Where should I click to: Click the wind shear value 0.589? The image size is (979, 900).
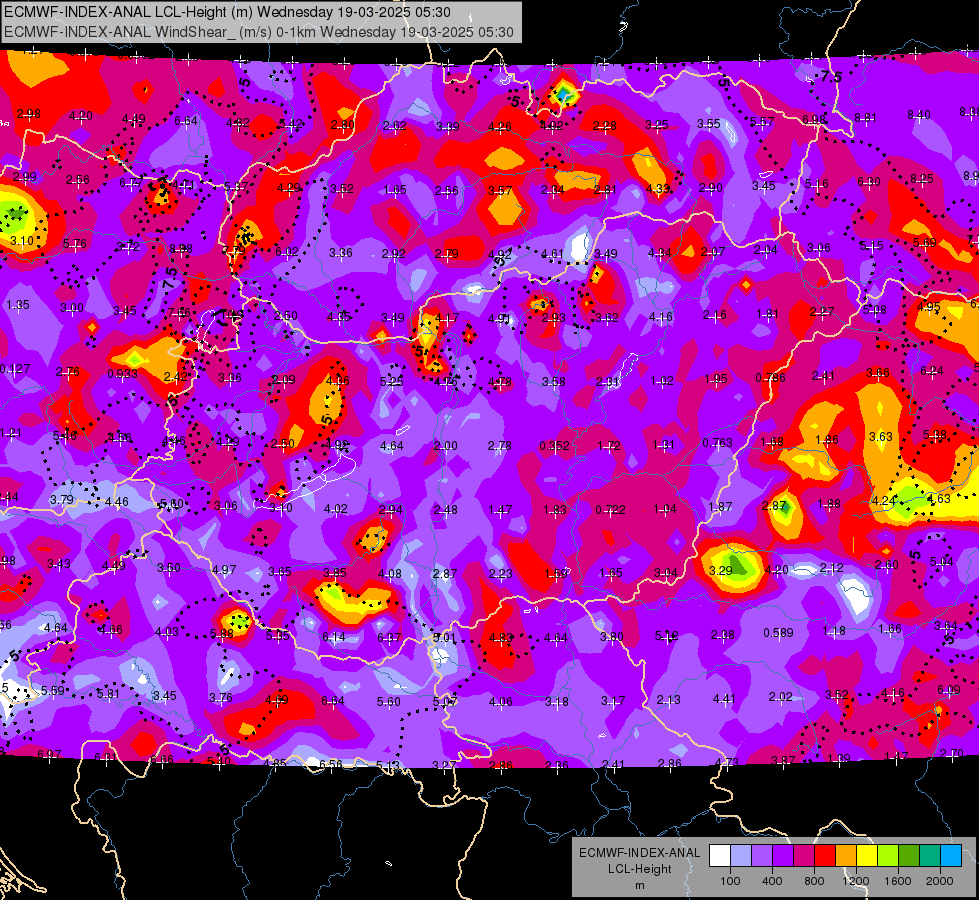(778, 633)
